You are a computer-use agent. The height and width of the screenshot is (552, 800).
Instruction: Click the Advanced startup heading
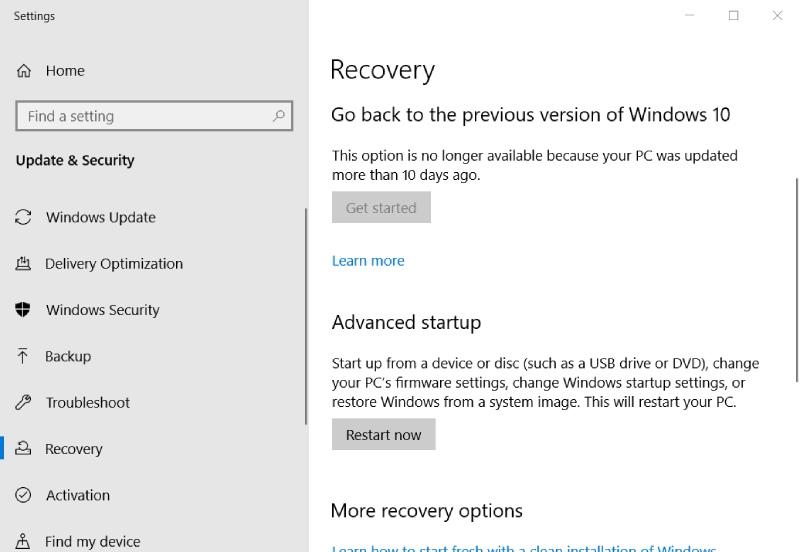click(x=406, y=322)
